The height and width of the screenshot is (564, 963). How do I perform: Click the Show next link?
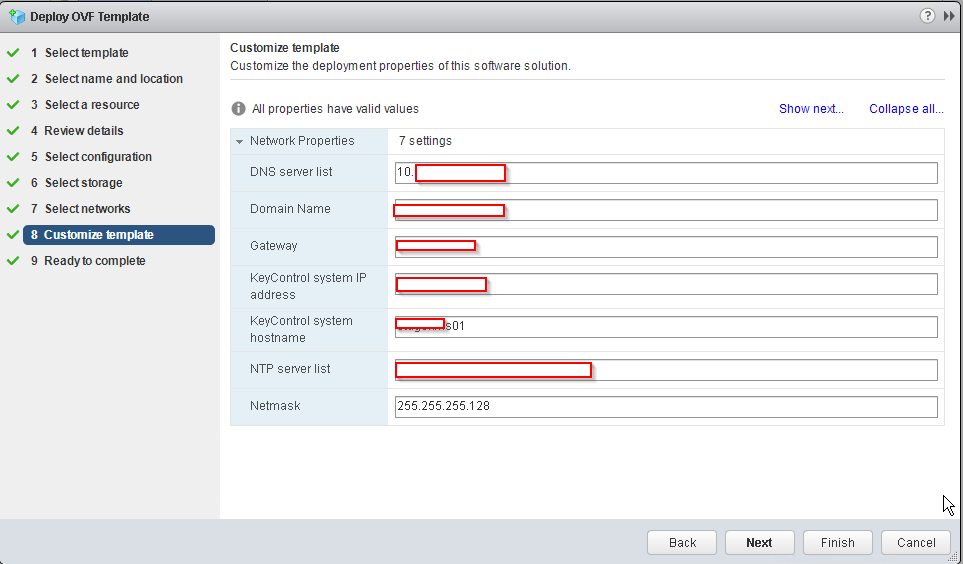click(x=811, y=109)
